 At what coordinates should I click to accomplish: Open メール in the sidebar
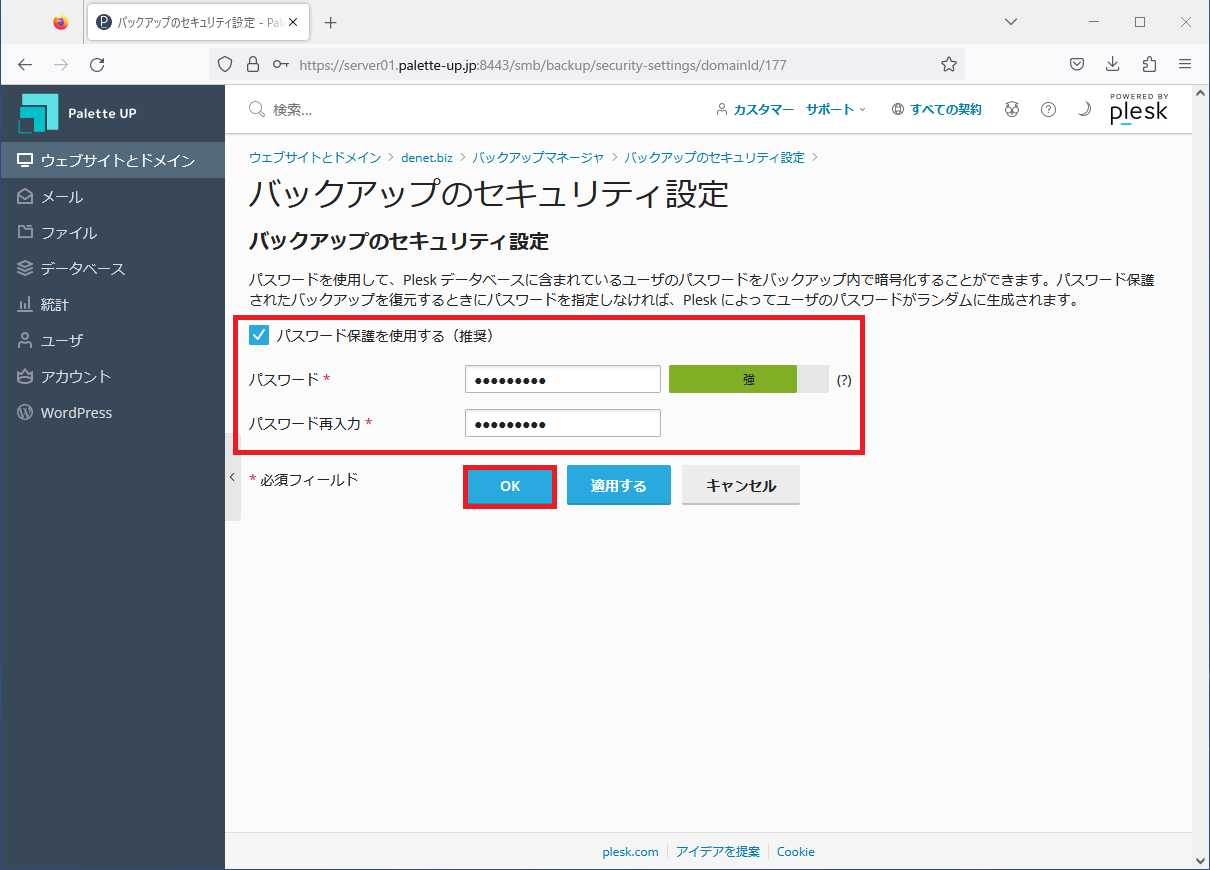coord(112,197)
